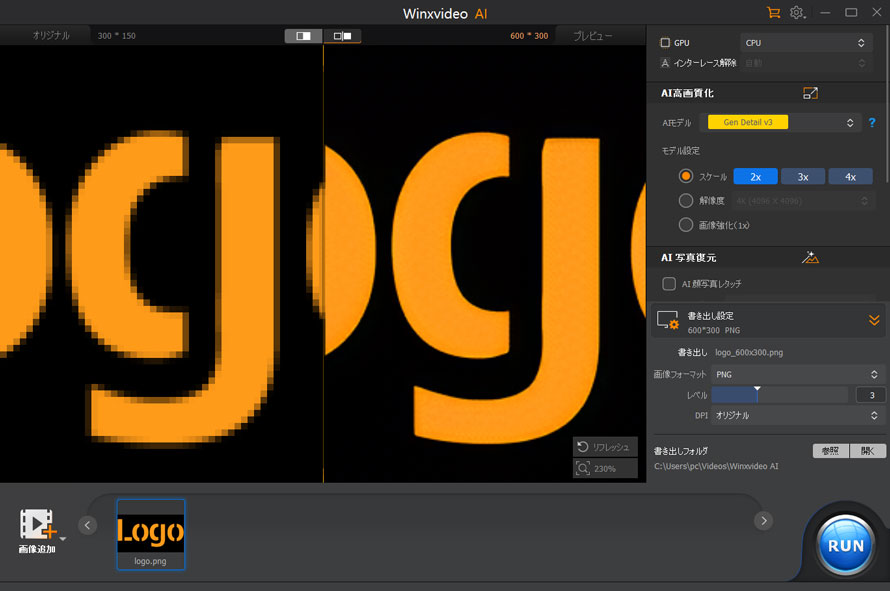Image resolution: width=890 pixels, height=591 pixels.
Task: Select the 4x scale option
Action: 850,177
